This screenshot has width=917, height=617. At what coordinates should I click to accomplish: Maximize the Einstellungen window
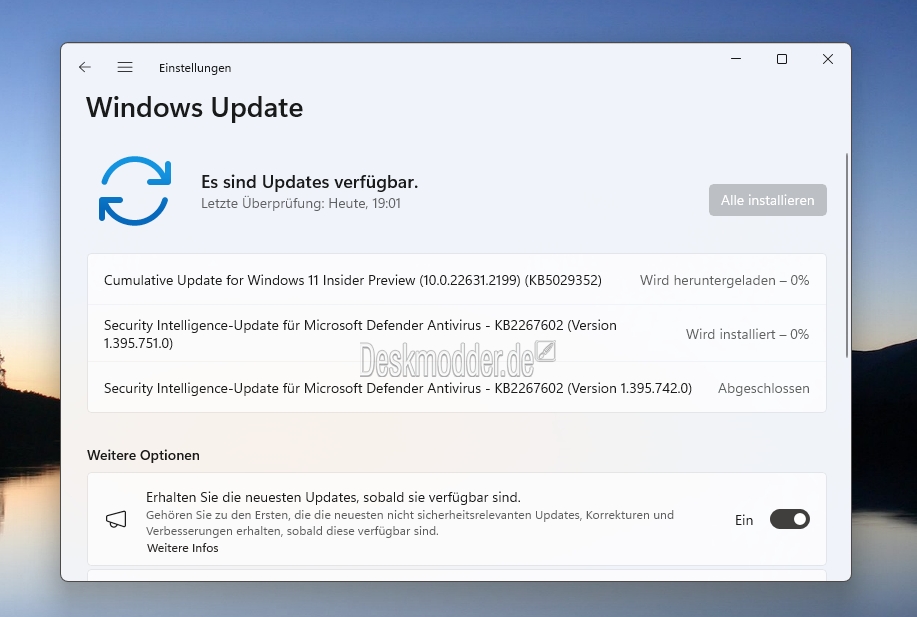point(781,59)
